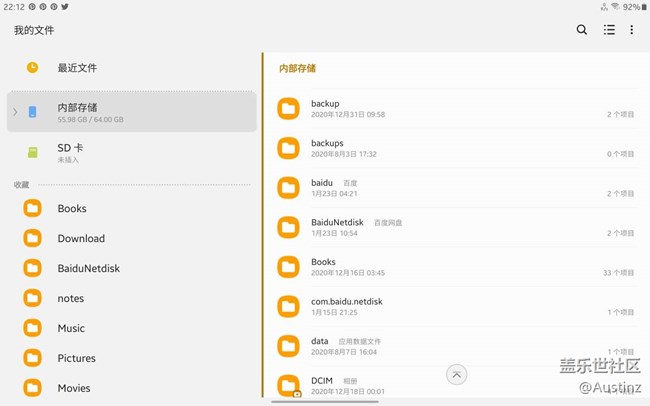Open the search magnifier icon

(582, 30)
